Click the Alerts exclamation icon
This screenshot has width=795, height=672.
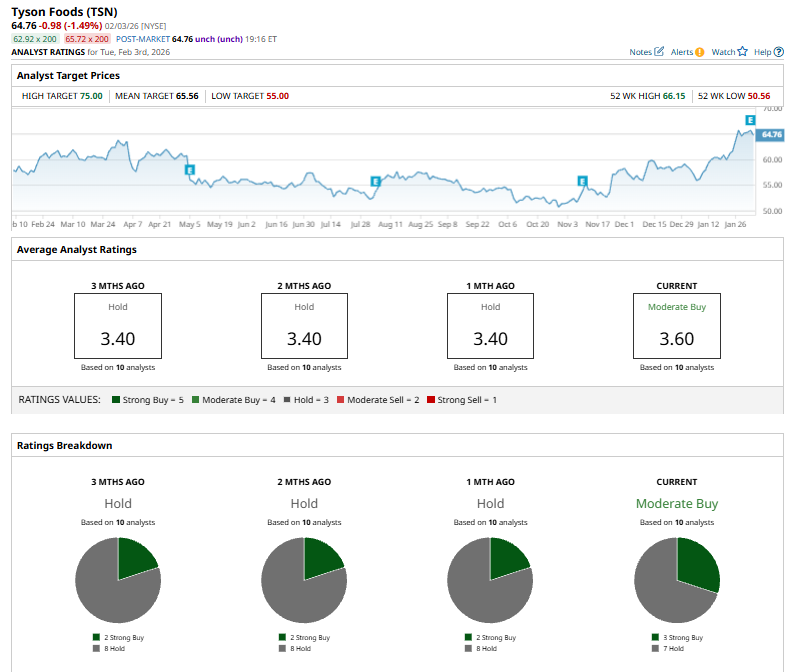(x=700, y=52)
